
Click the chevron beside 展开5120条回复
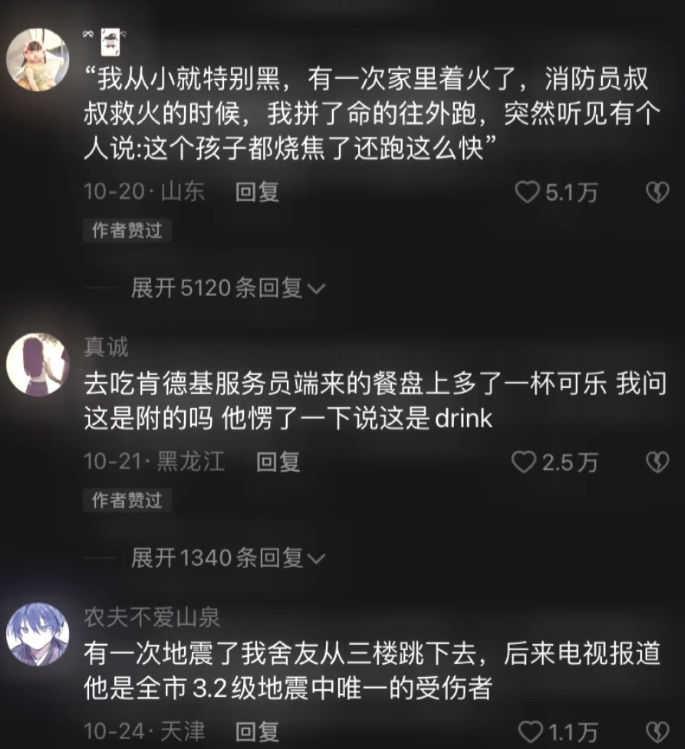click(x=316, y=289)
